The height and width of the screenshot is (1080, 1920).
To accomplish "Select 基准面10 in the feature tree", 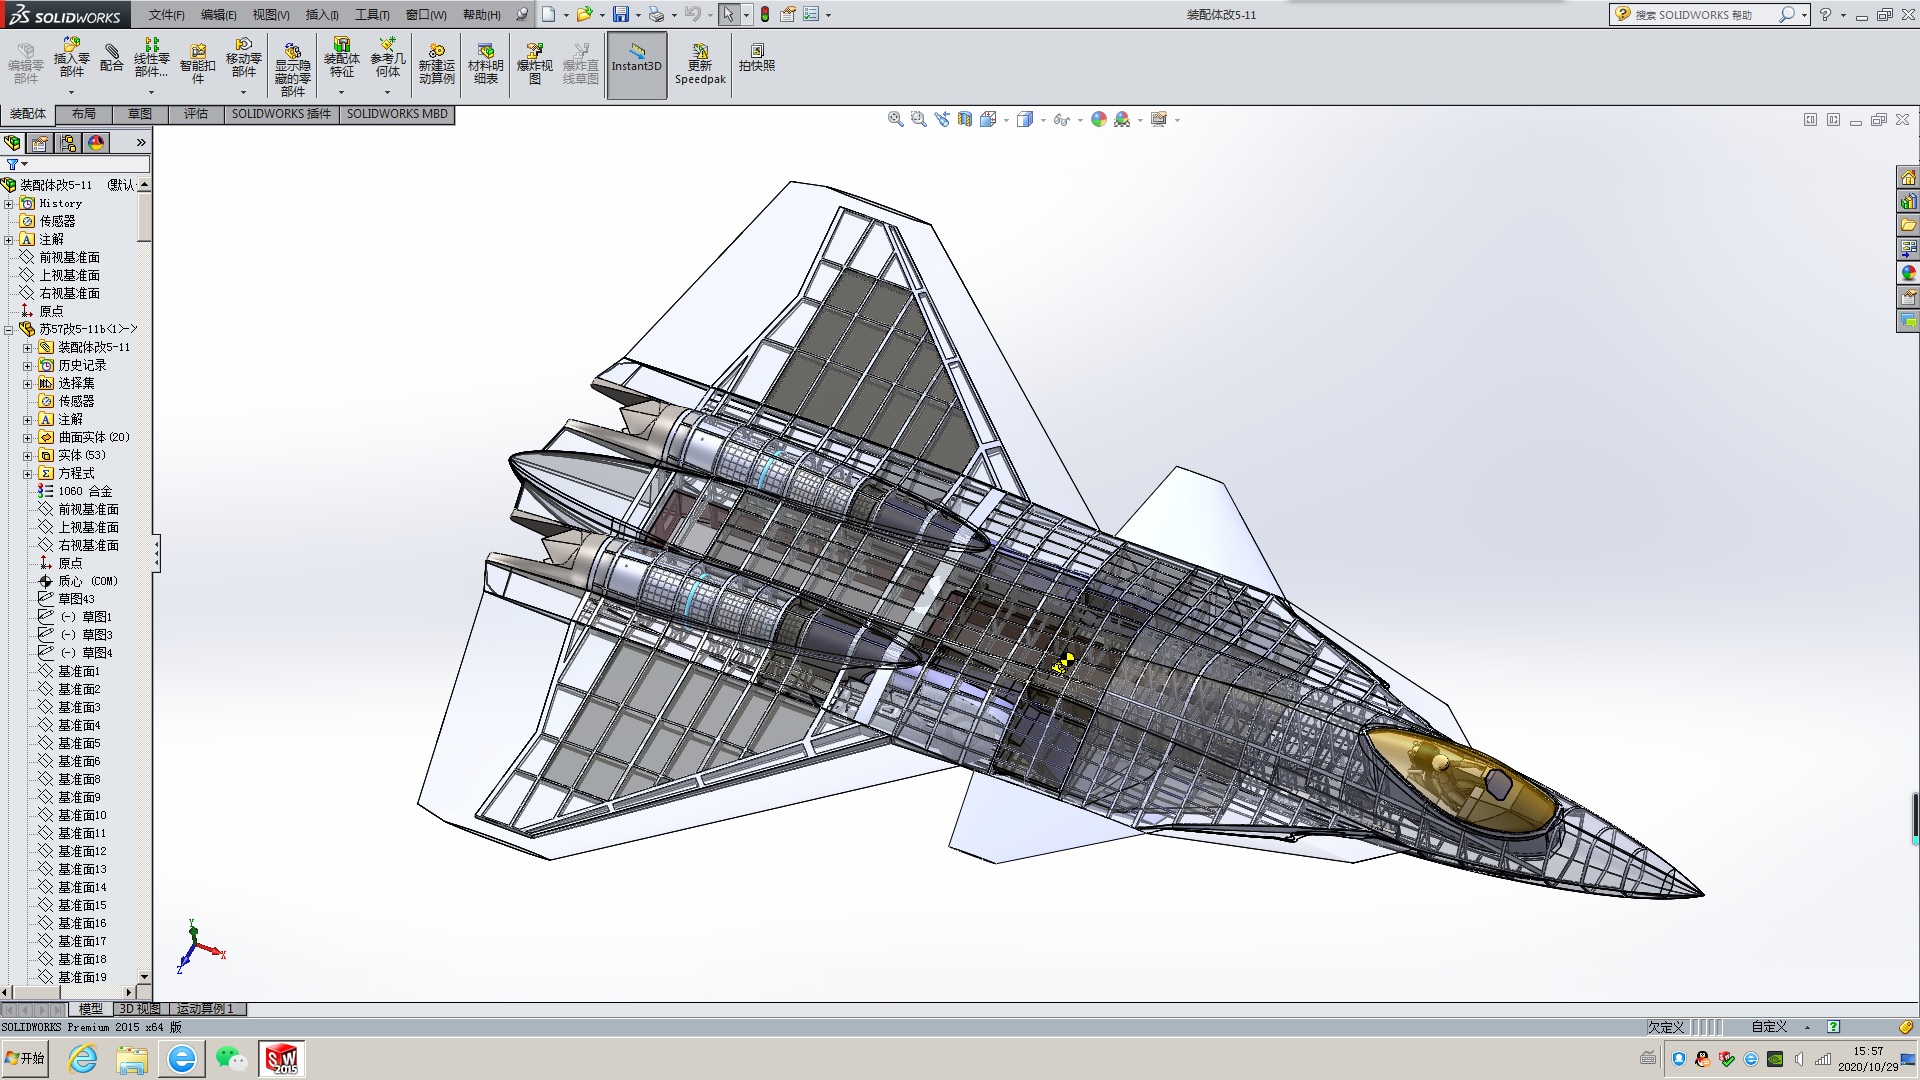I will [72, 816].
